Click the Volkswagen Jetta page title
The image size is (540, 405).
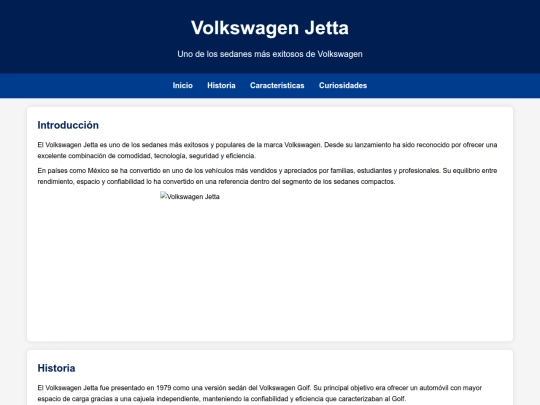[x=270, y=28]
